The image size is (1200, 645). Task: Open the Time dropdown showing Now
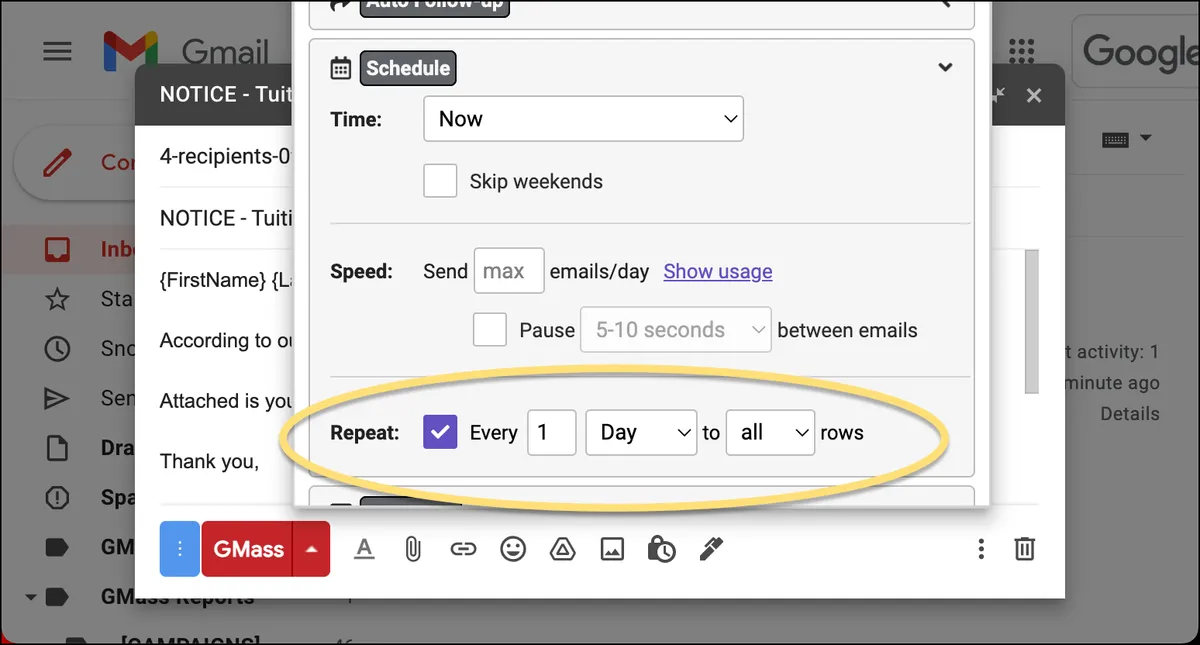[584, 119]
